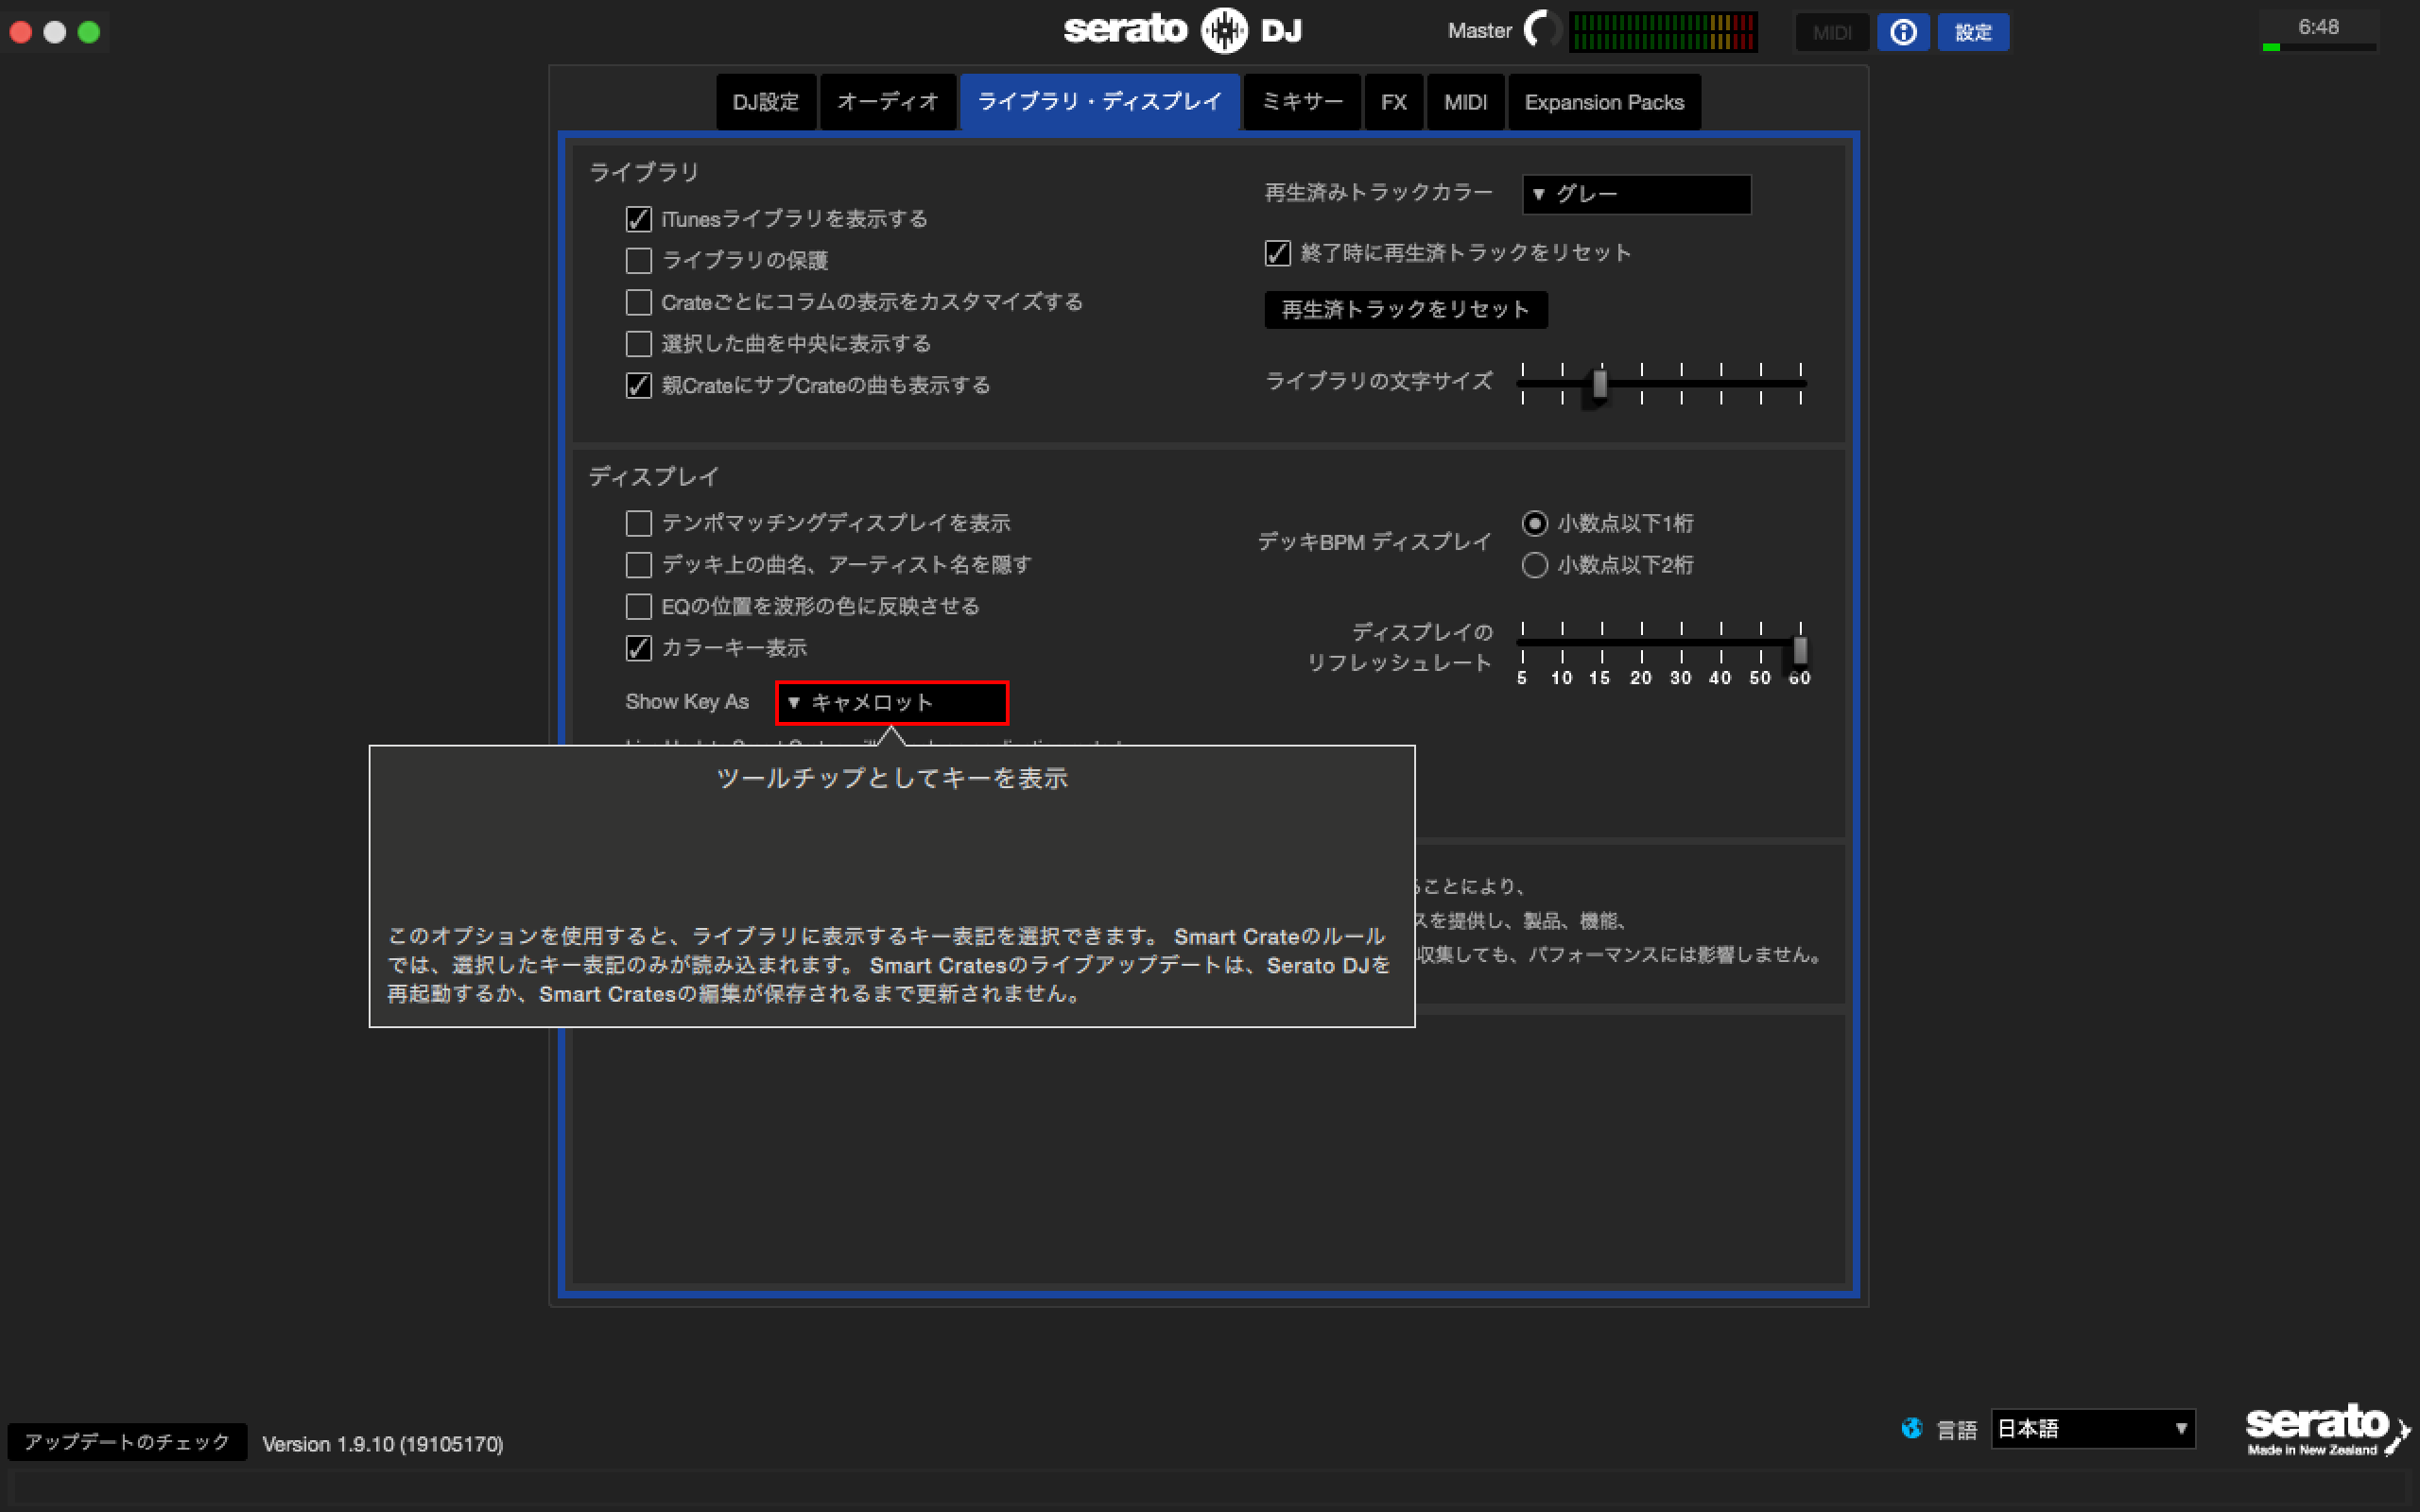Switch to the FX tab
Viewport: 2420px width, 1512px height.
pos(1394,102)
